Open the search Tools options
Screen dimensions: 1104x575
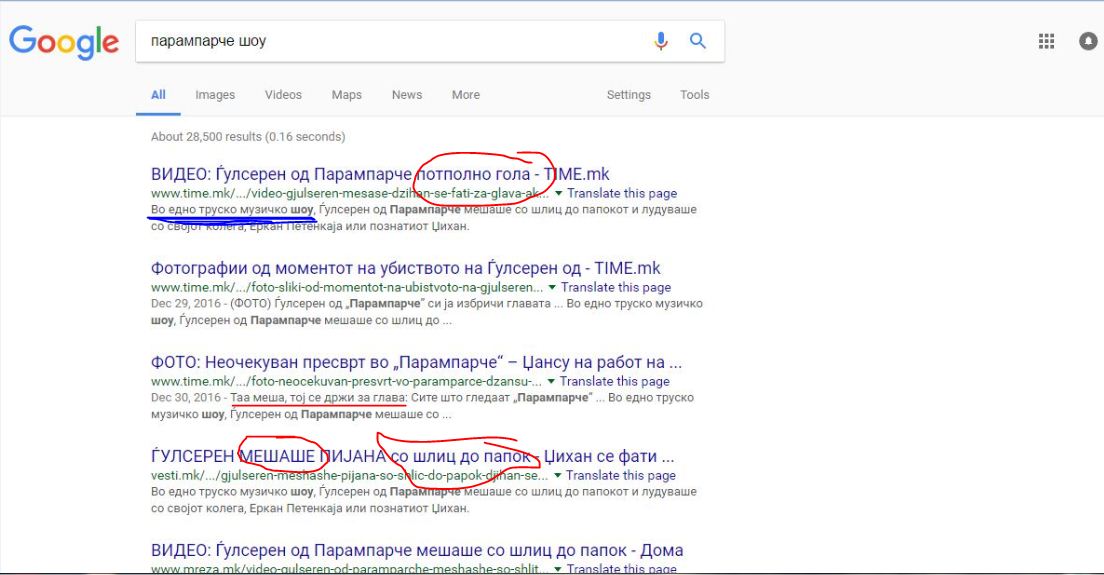[694, 95]
